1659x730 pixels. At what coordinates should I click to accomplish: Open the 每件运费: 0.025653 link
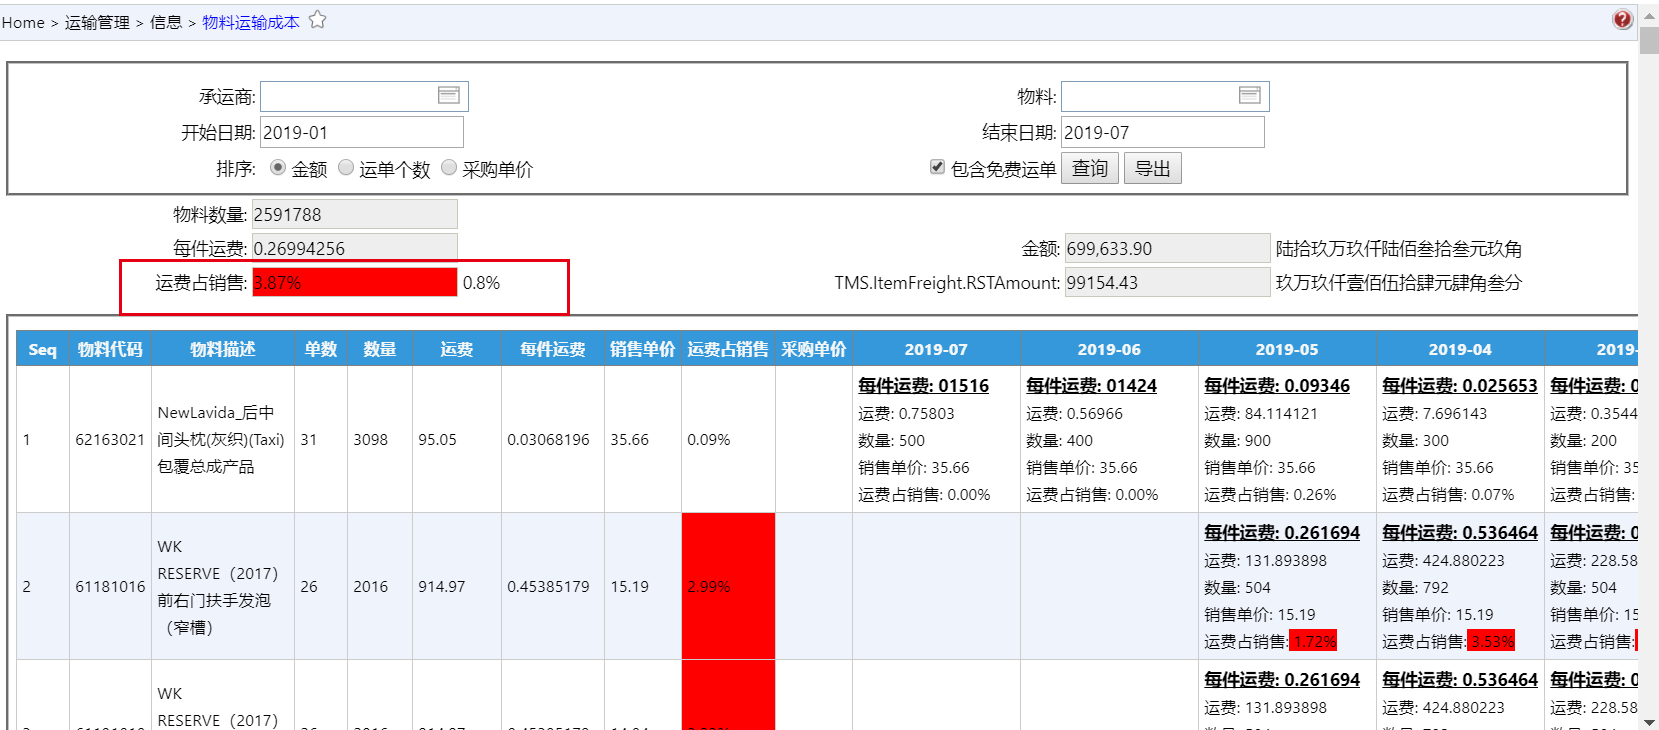1460,385
